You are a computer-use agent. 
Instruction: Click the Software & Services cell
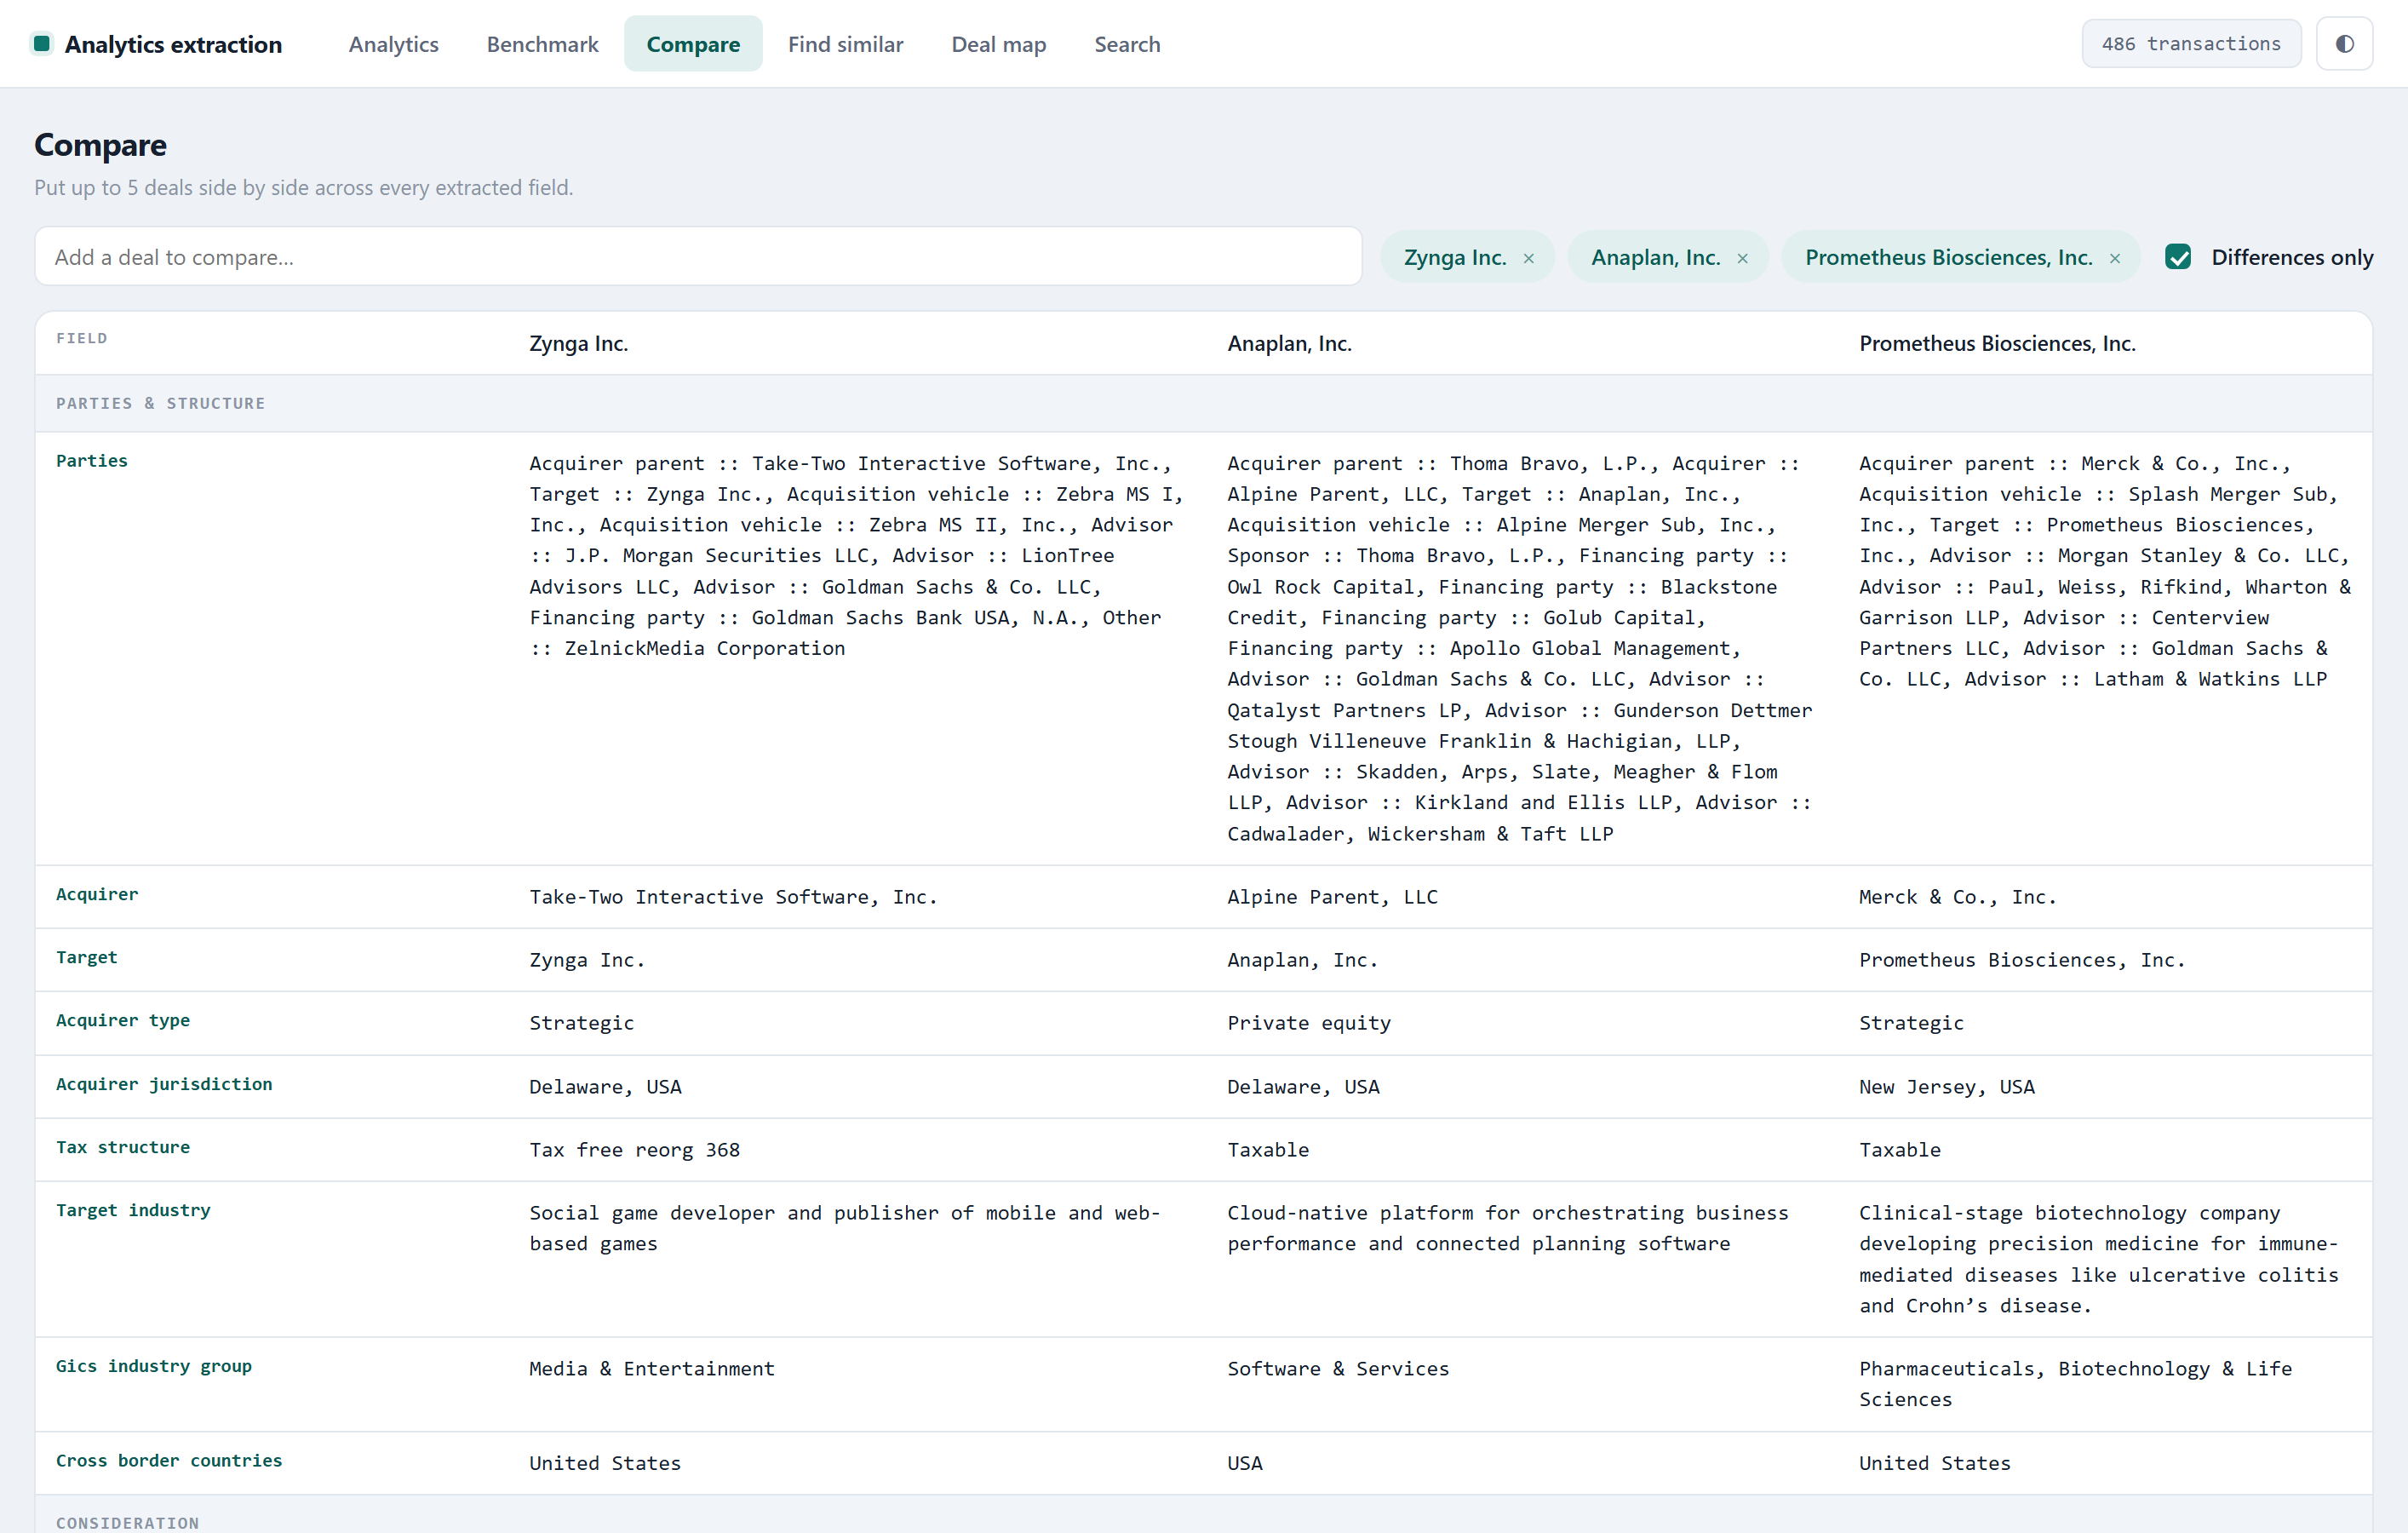[x=1338, y=1369]
